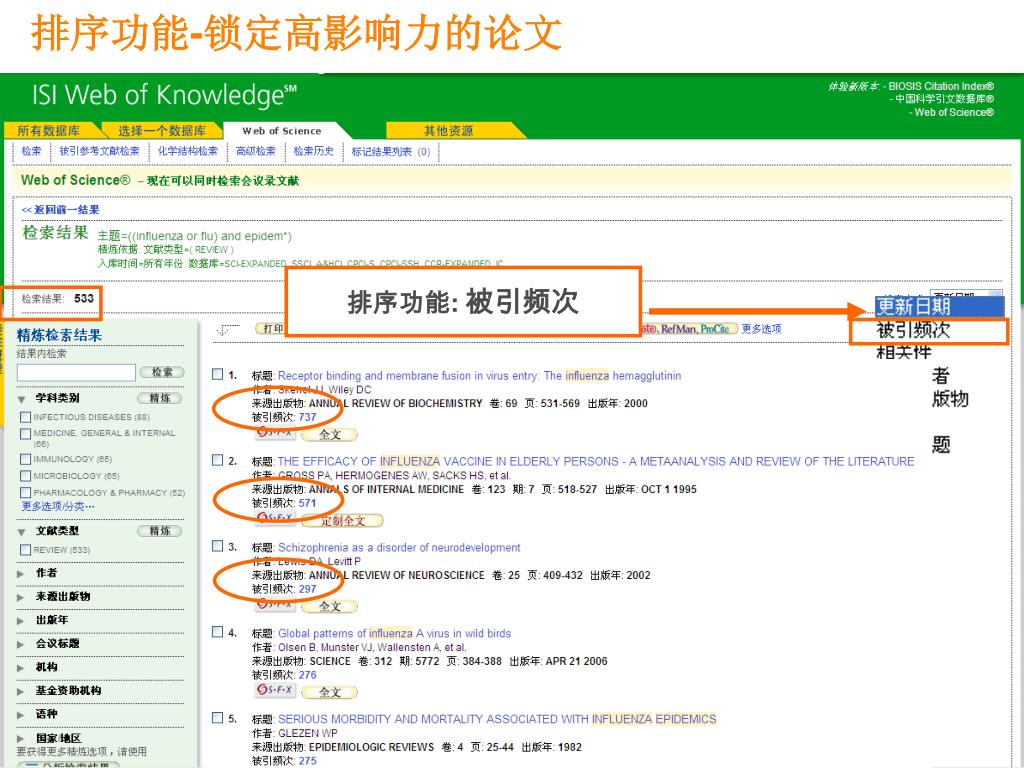
Task: Click citation count 297
Action: (x=308, y=588)
